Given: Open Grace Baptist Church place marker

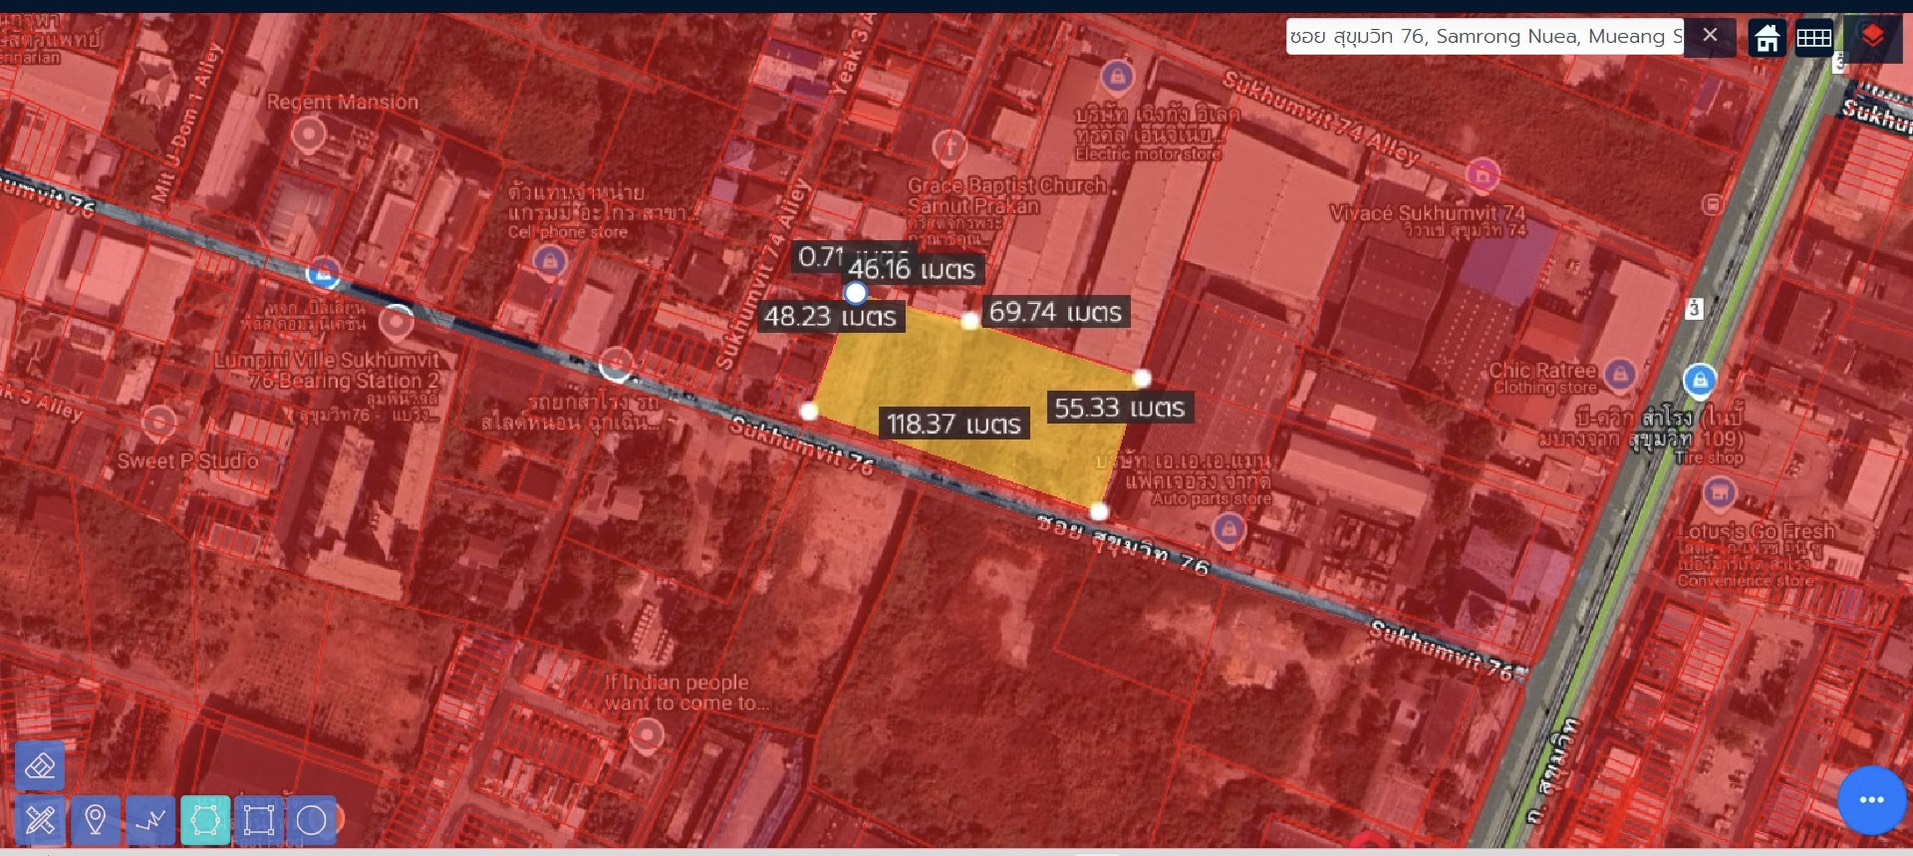Looking at the screenshot, I should 949,148.
